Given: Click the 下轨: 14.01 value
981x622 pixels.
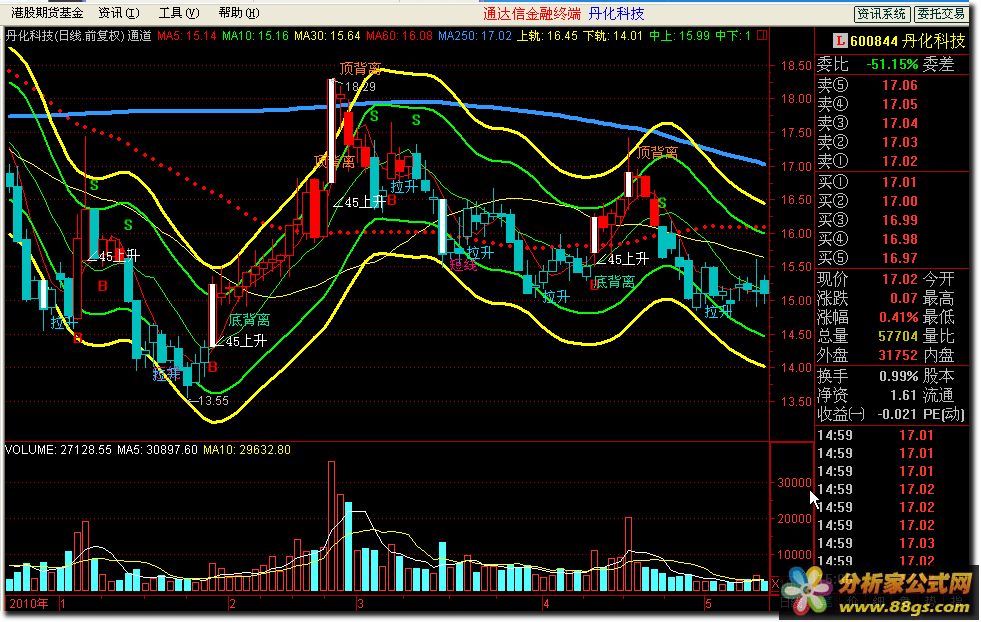Looking at the screenshot, I should 613,36.
